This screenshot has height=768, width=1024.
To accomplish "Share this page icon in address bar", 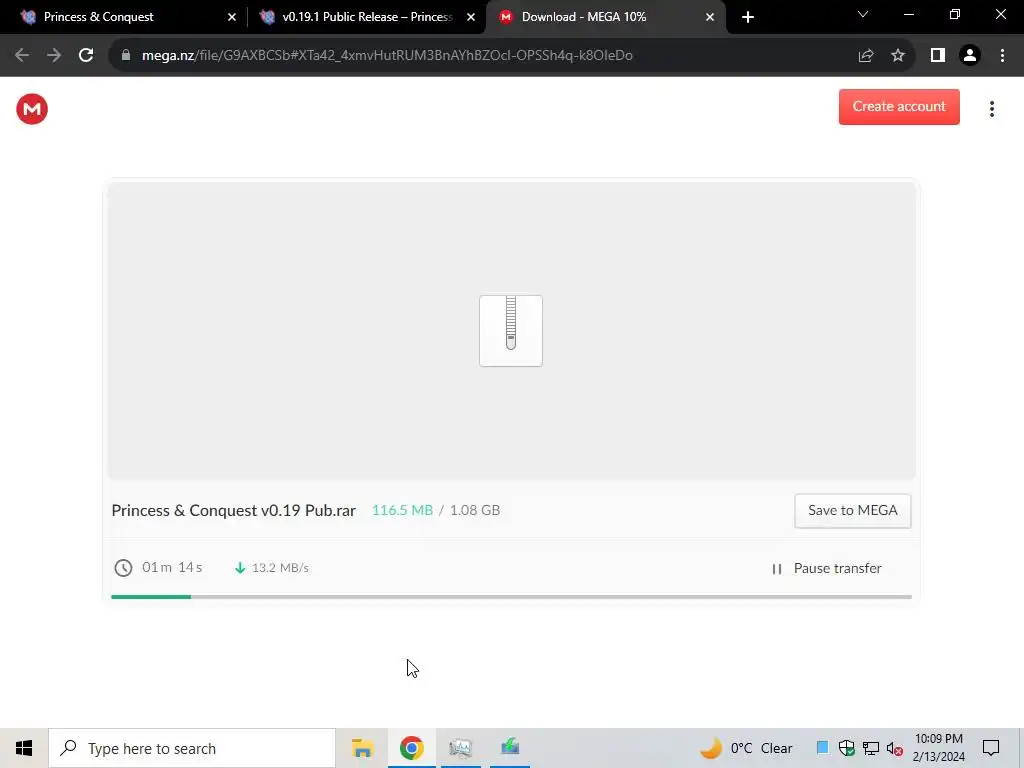I will point(866,56).
